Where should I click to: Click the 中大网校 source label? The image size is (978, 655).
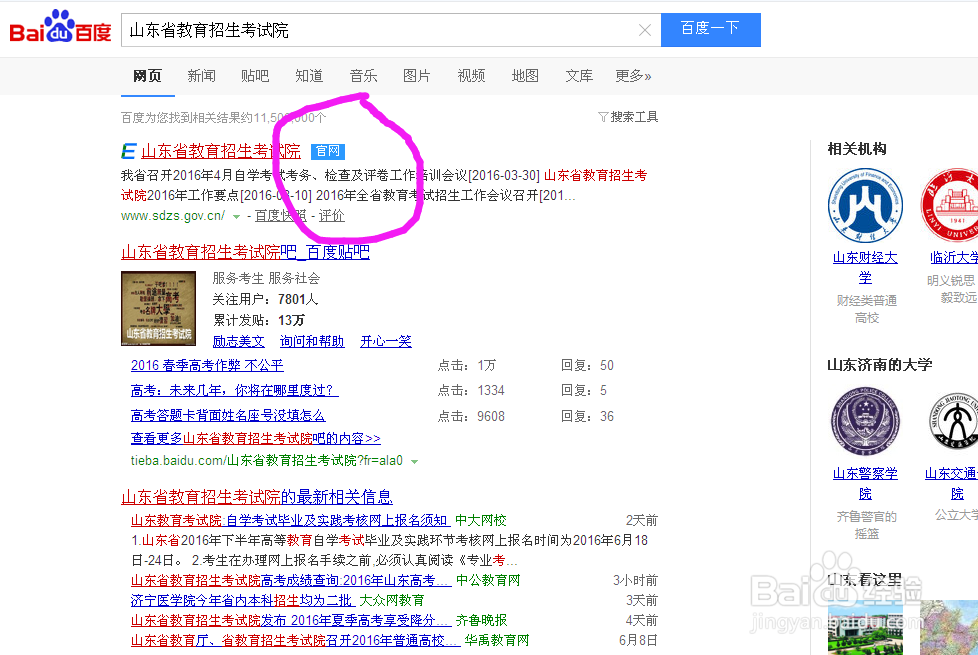coord(481,520)
